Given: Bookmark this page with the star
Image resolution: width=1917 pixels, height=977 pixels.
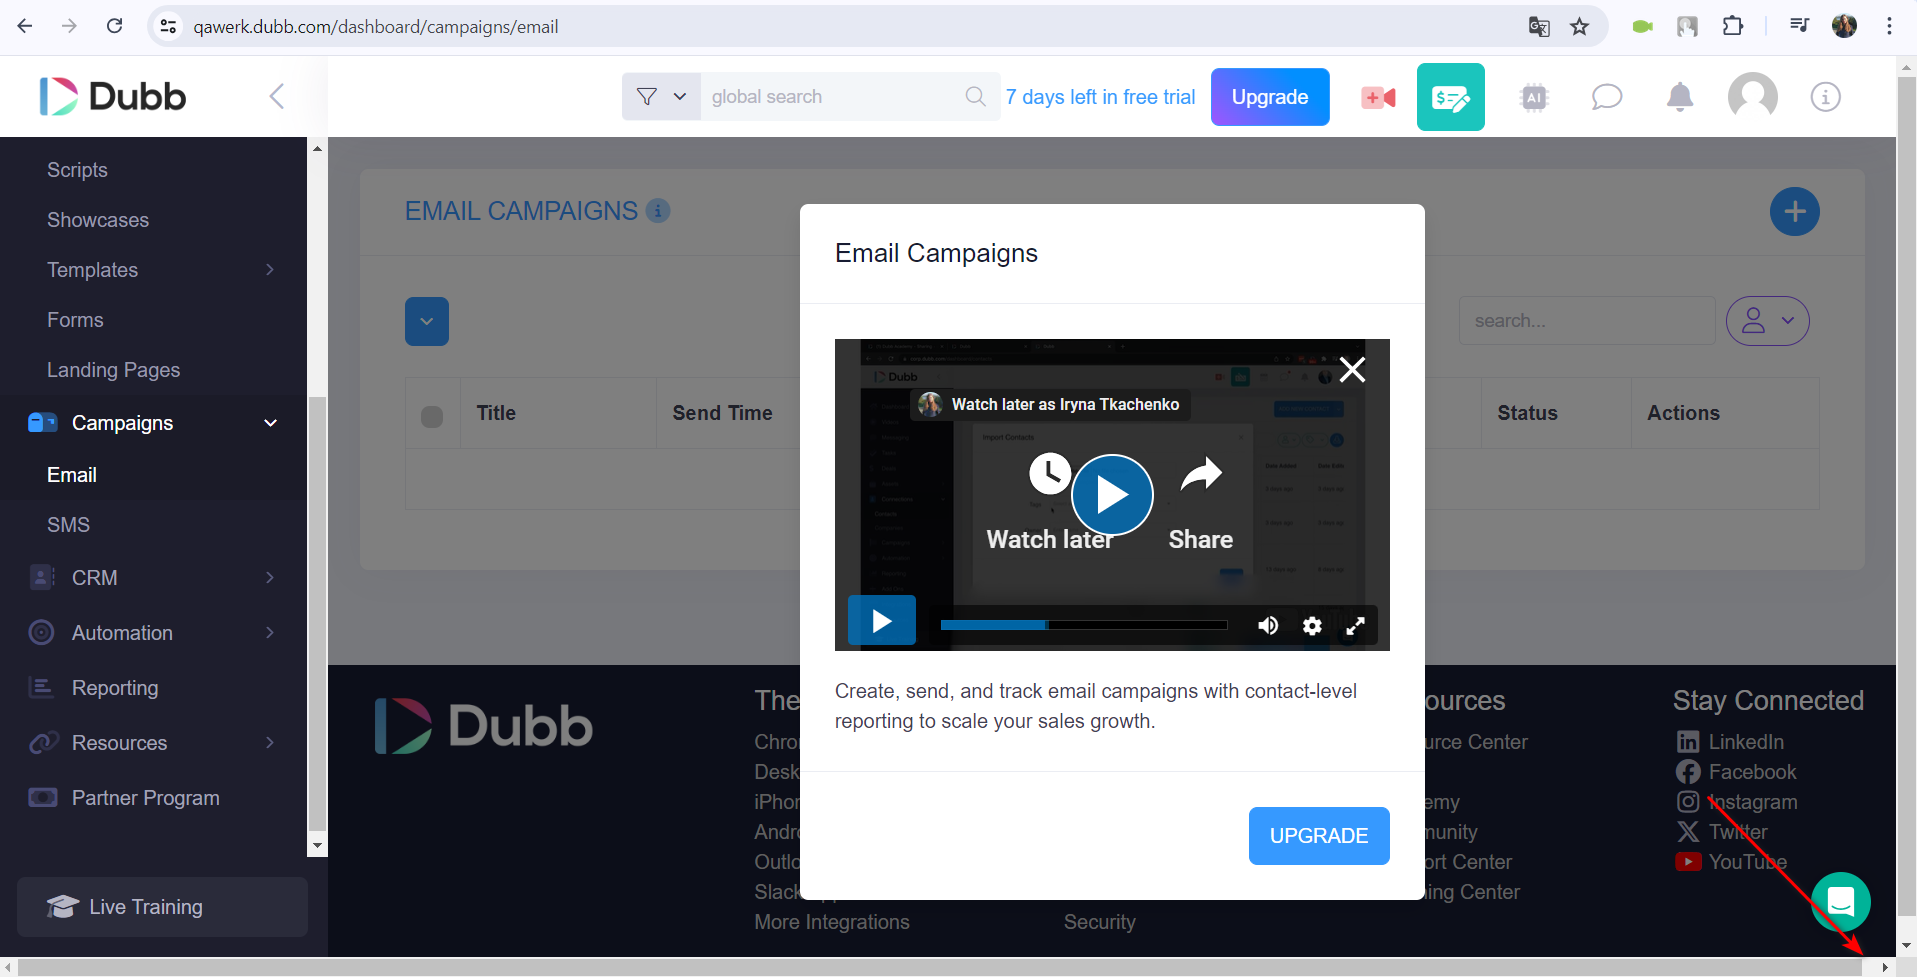Looking at the screenshot, I should coord(1580,27).
